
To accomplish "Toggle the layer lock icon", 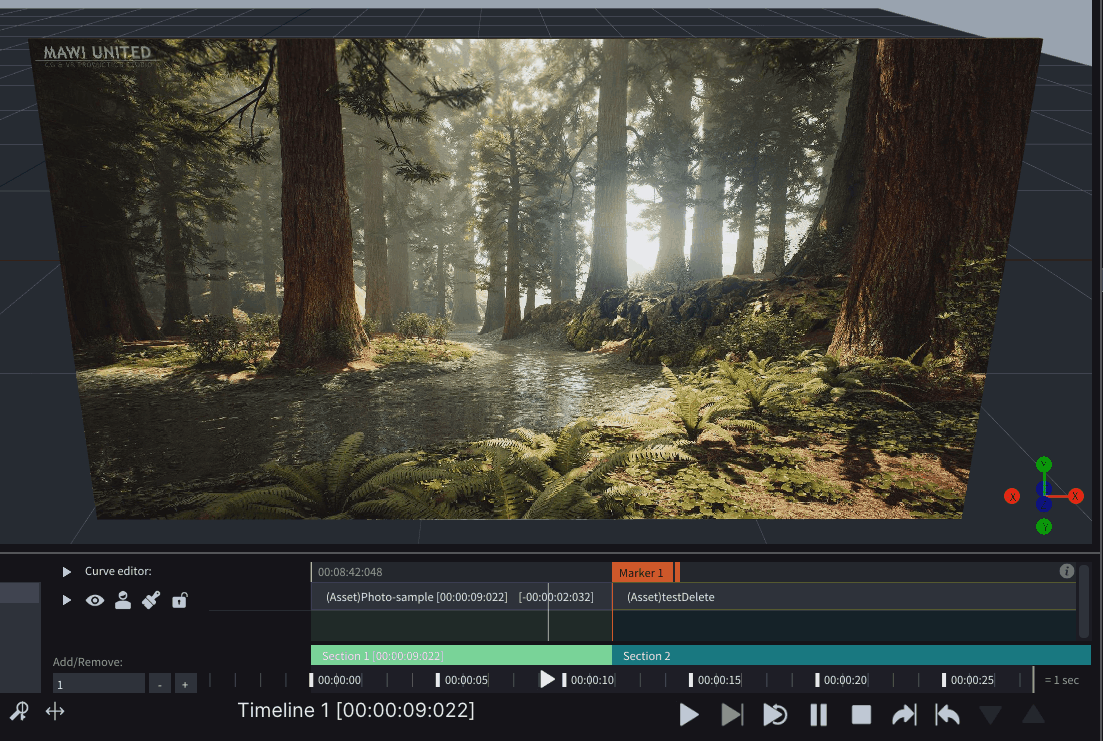I will [x=179, y=600].
